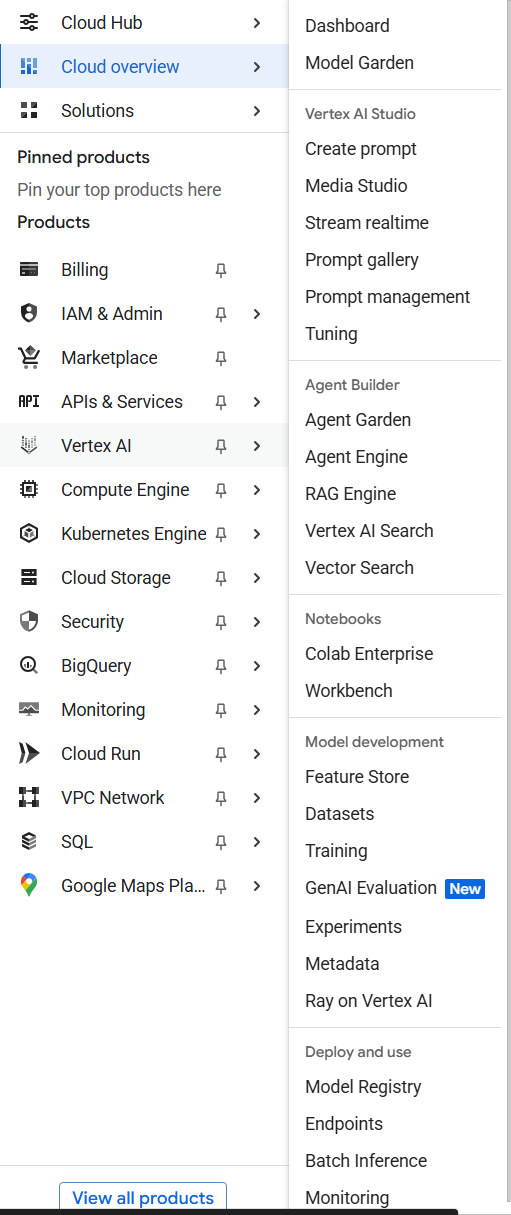Open Model Garden from the submenu
Viewport: 511px width, 1215px height.
tap(359, 63)
